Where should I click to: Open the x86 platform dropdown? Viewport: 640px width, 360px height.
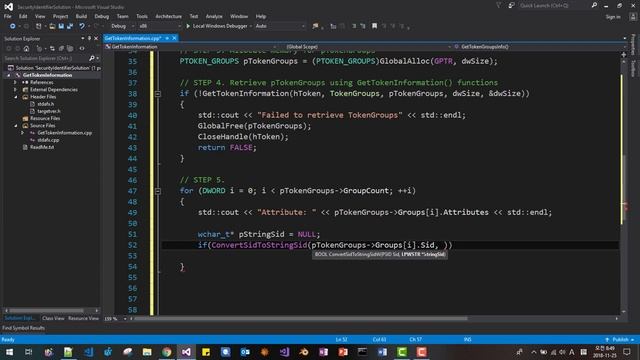point(160,26)
